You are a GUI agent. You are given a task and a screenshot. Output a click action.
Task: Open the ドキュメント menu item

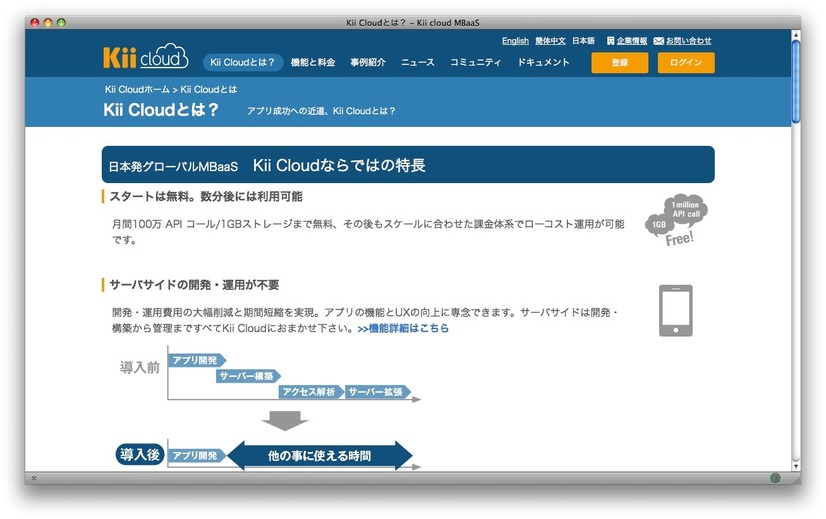[x=543, y=62]
